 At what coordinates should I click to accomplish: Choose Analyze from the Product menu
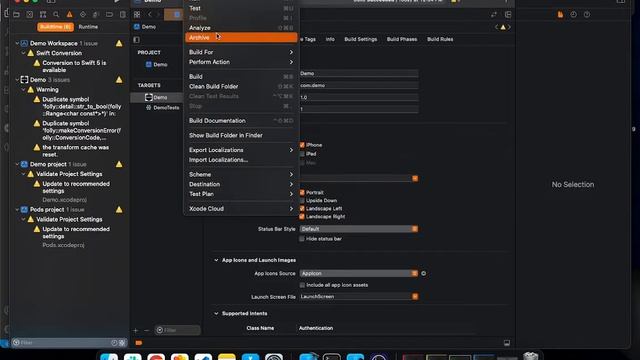click(x=241, y=28)
